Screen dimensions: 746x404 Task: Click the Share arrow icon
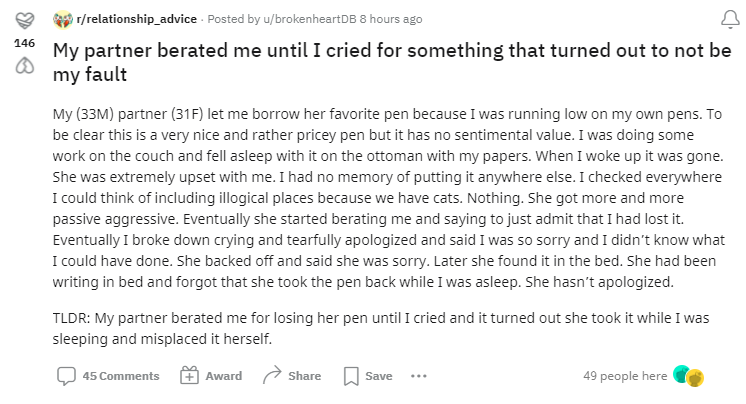click(x=270, y=376)
